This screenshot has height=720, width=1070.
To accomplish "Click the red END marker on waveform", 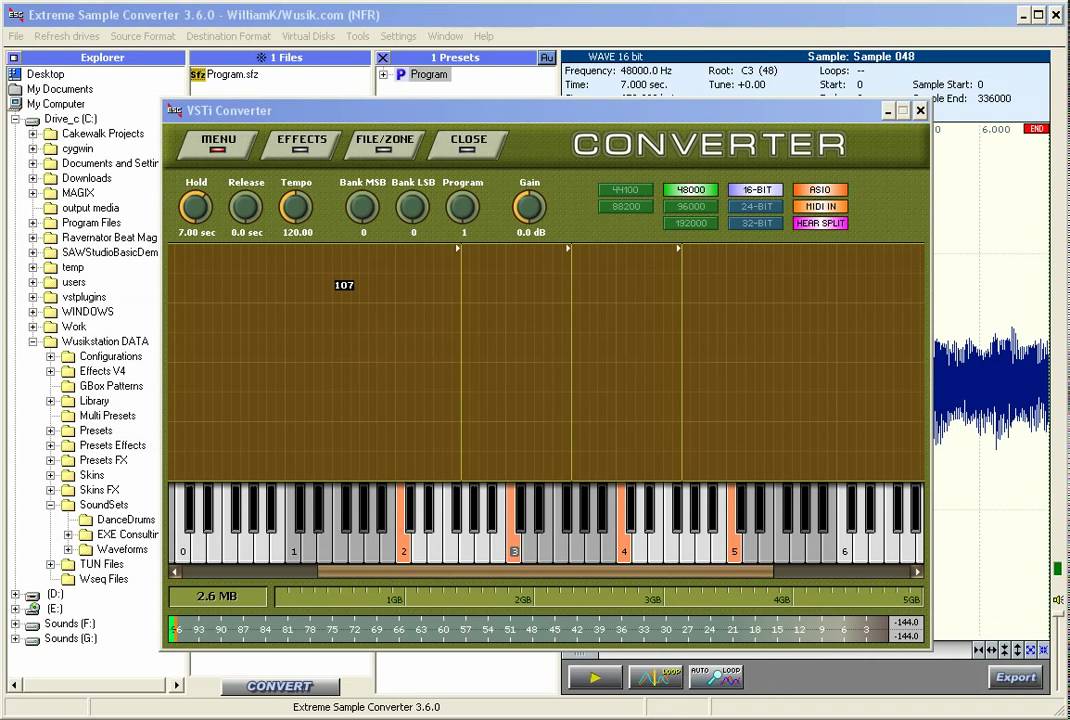I will click(x=1036, y=129).
